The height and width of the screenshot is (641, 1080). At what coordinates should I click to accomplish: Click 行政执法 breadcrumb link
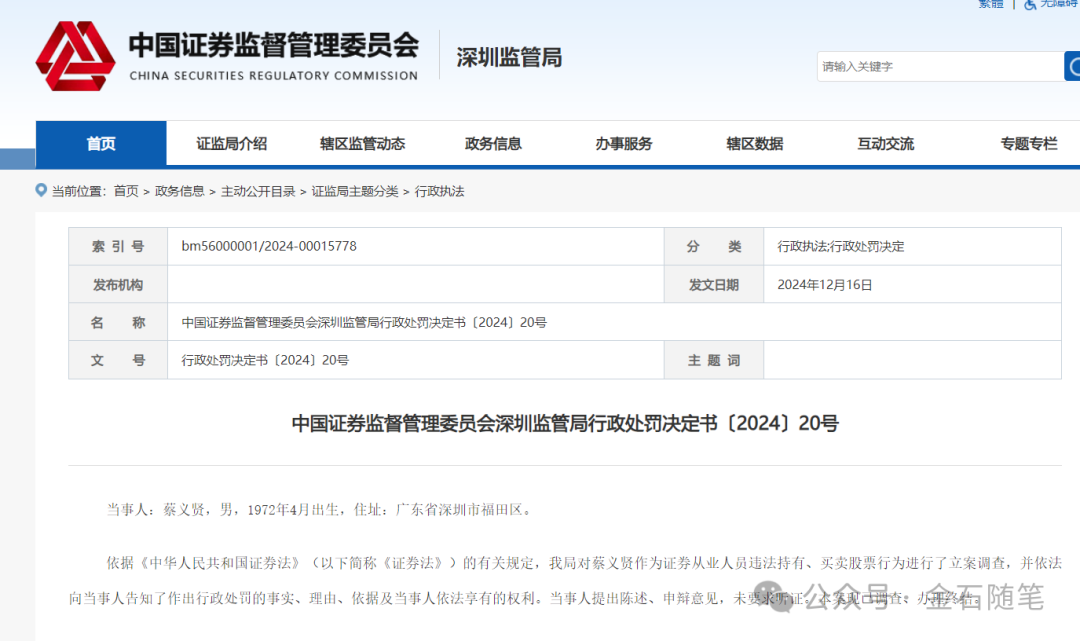pos(440,191)
